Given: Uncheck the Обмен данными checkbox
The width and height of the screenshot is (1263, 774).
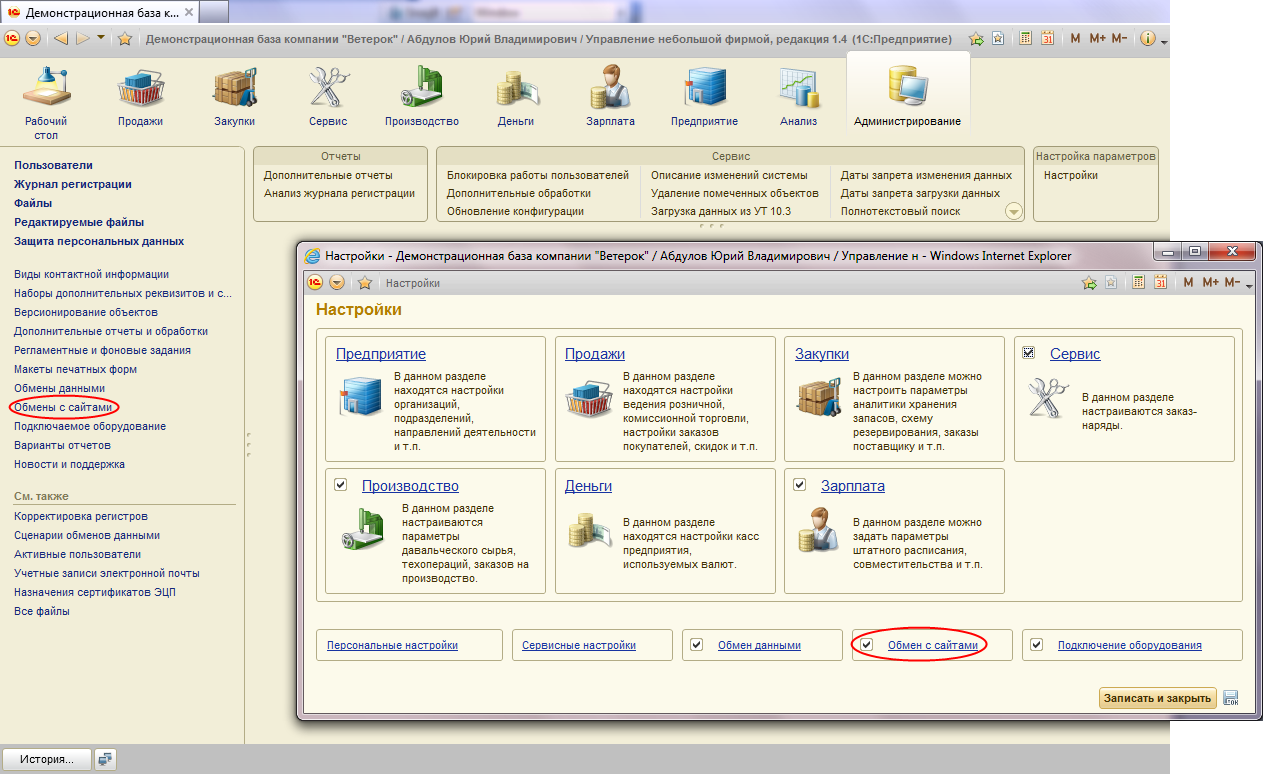Looking at the screenshot, I should click(697, 645).
